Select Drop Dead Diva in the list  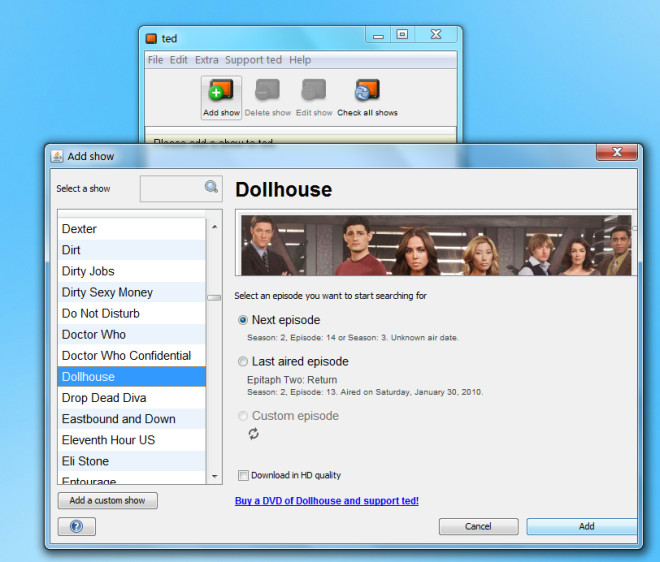(131, 397)
